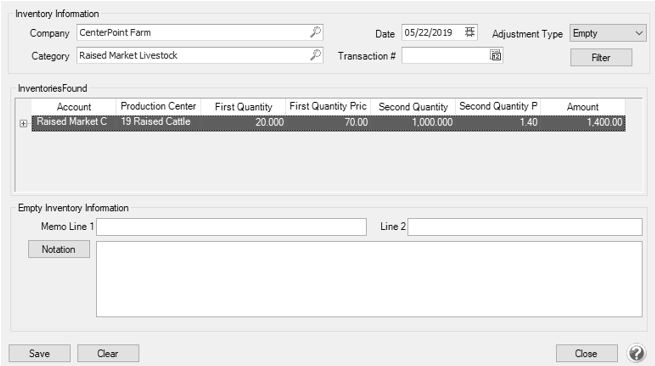655x366 pixels.
Task: Click the Filter button
Action: [601, 58]
